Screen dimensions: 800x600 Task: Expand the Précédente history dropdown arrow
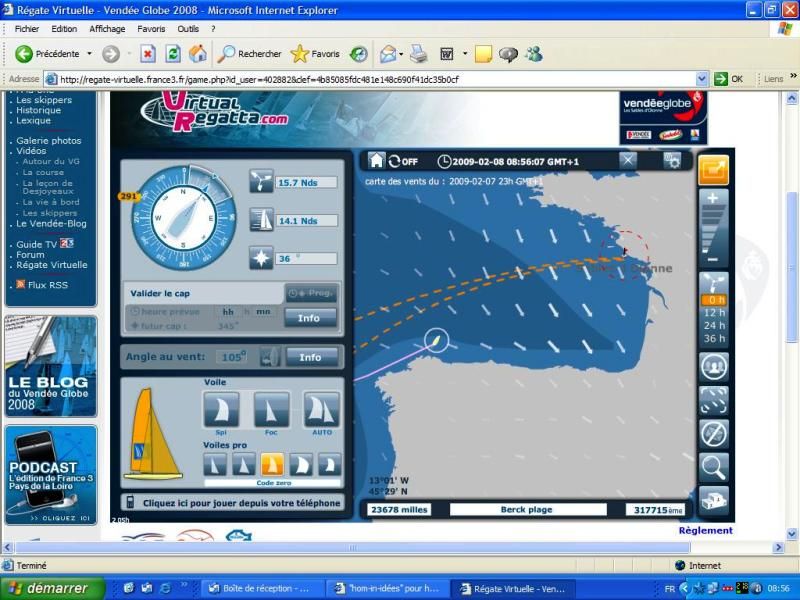(x=89, y=54)
